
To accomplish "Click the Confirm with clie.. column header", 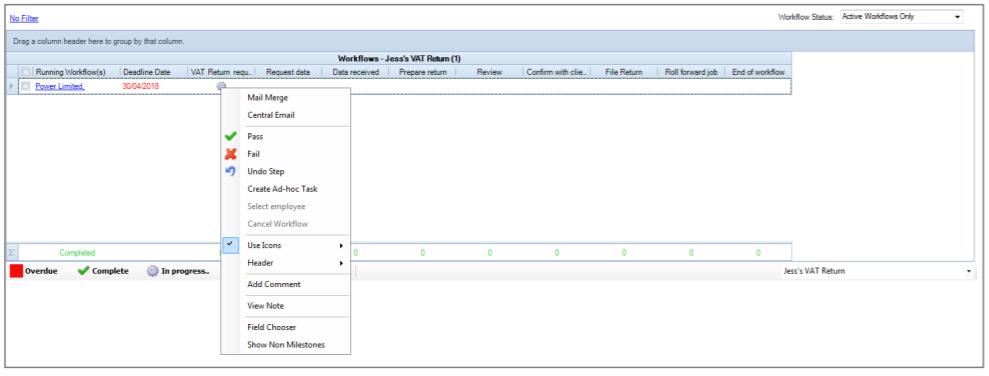I will coord(557,72).
